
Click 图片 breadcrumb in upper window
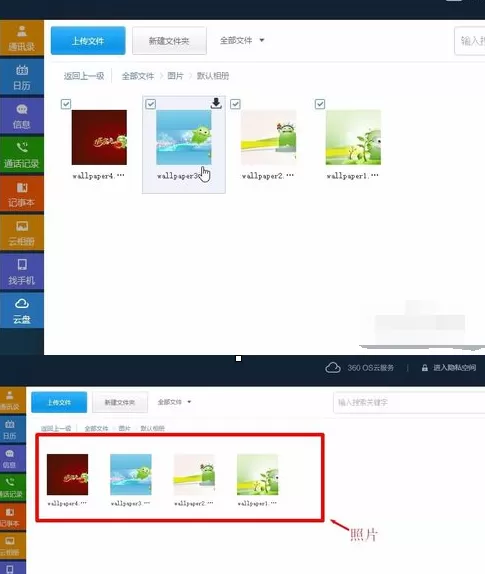coord(175,76)
